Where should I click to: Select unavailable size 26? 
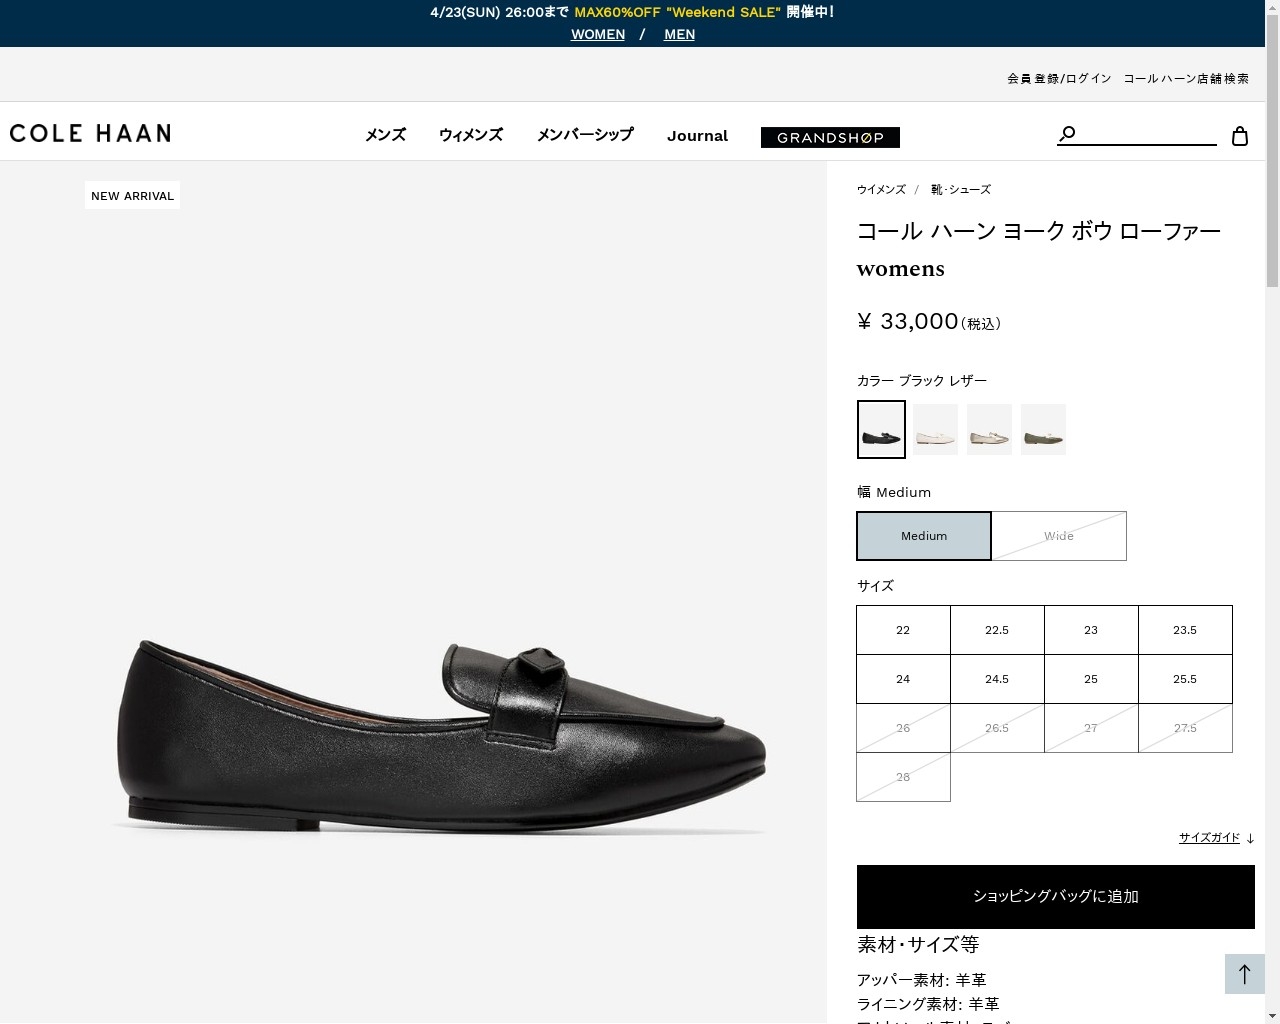[x=903, y=728]
